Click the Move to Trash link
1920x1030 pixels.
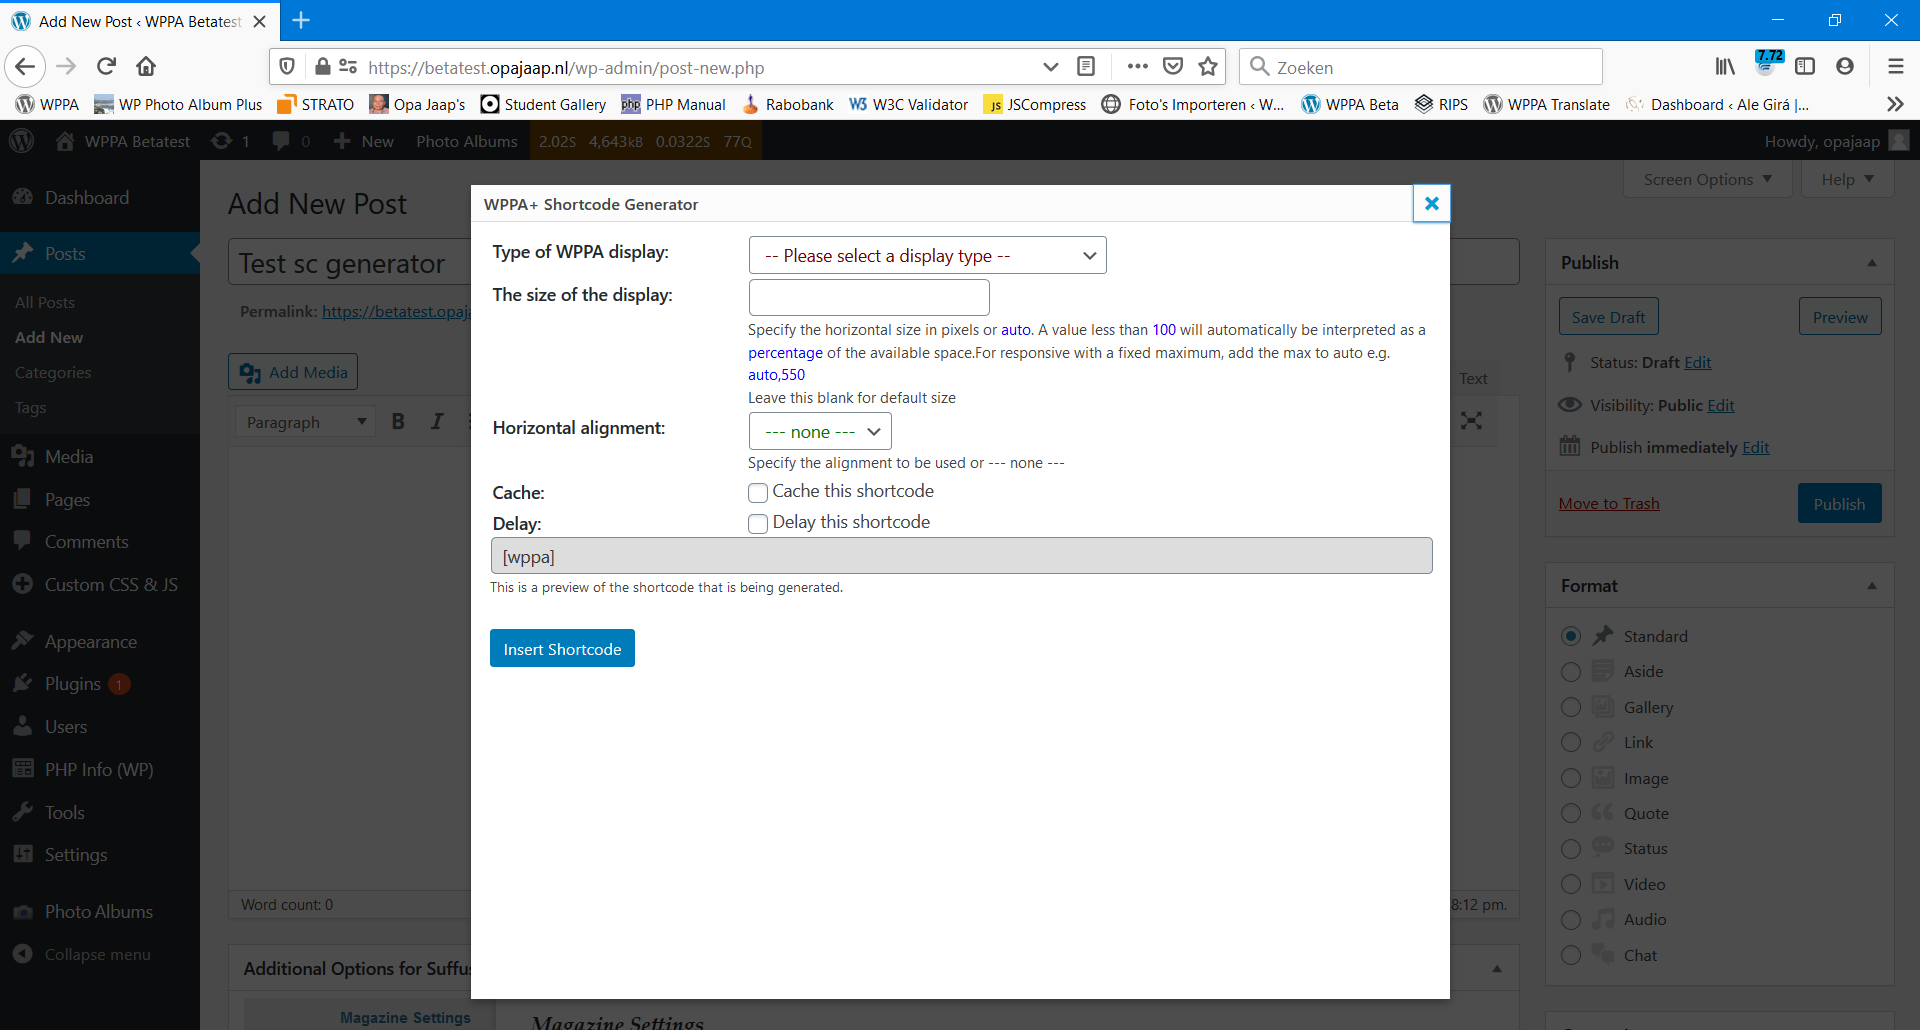1608,504
